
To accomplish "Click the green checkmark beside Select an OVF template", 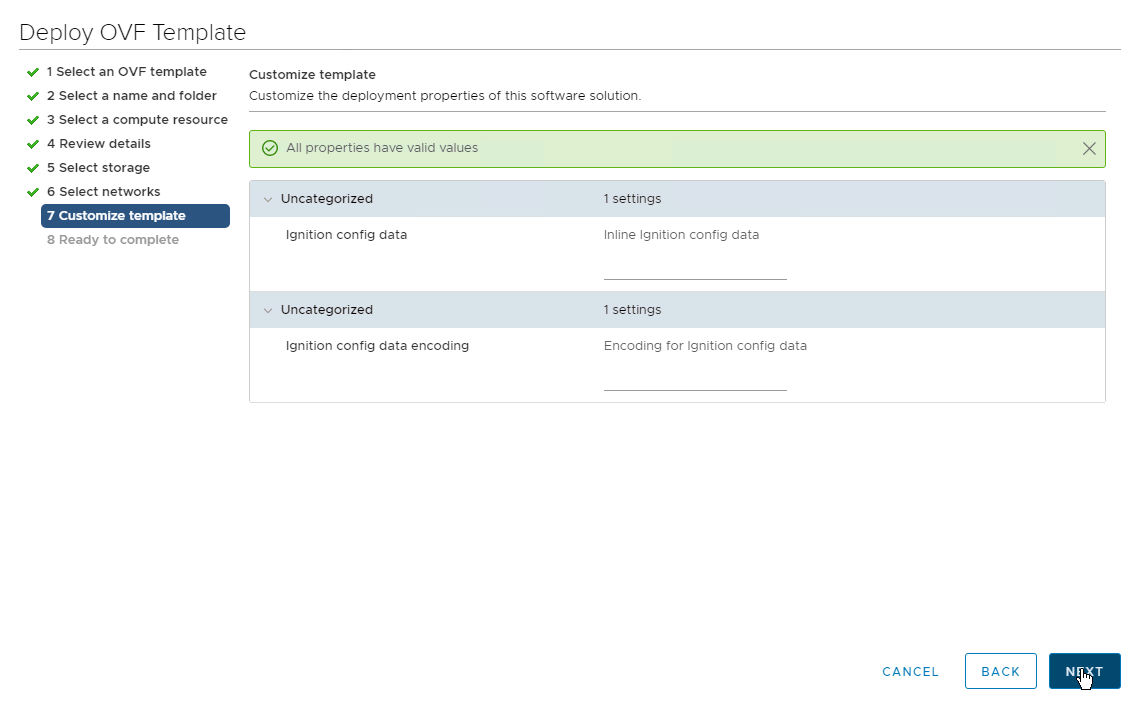I will pyautogui.click(x=33, y=72).
